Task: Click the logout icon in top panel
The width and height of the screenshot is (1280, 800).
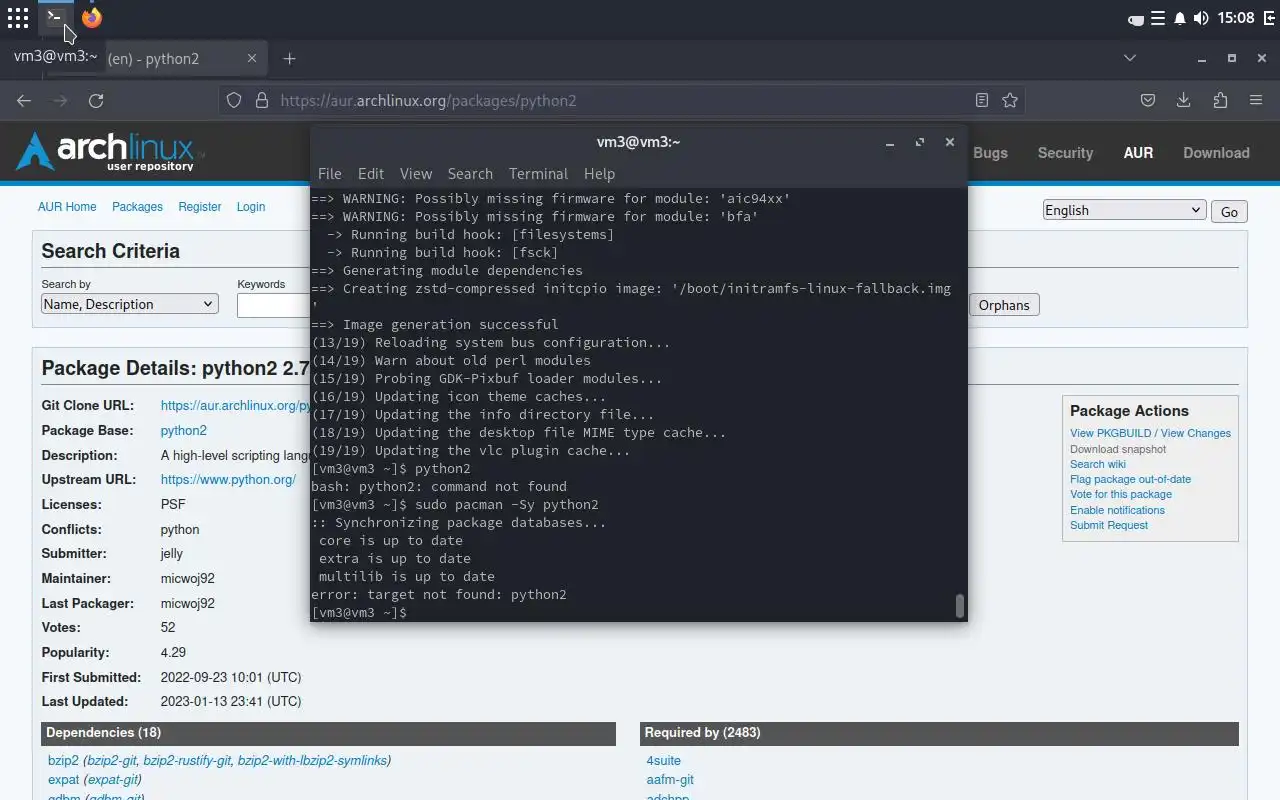Action: [1270, 18]
